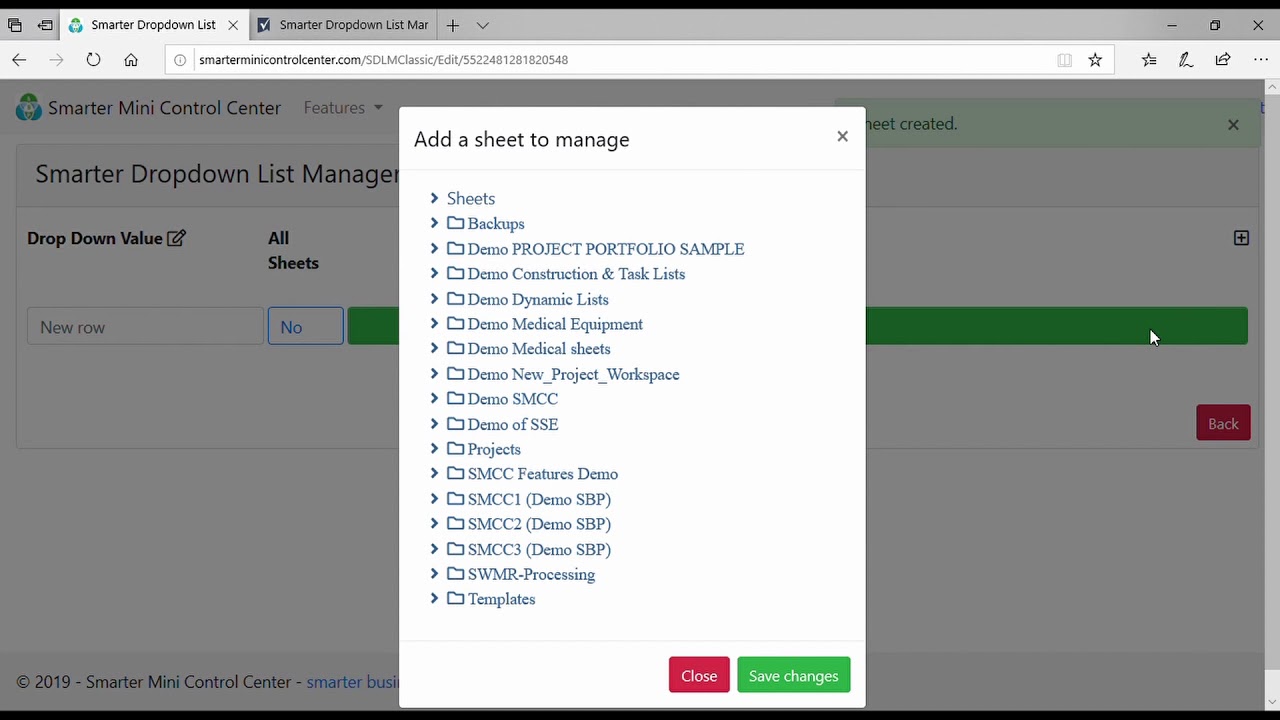This screenshot has width=1280, height=720.
Task: Click Demo PROJECT PORTFOLIO SAMPLE folder icon
Action: 456,248
